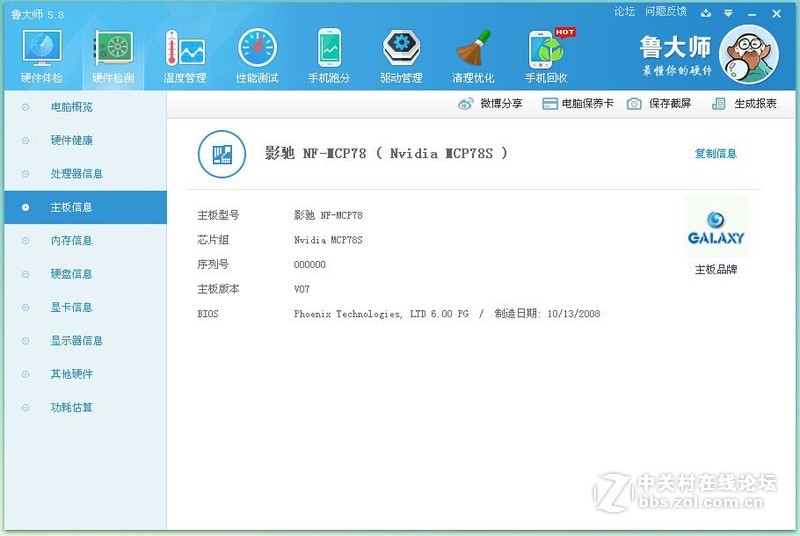Select 主板信息 in the sidebar
Image resolution: width=800 pixels, height=536 pixels.
click(85, 207)
